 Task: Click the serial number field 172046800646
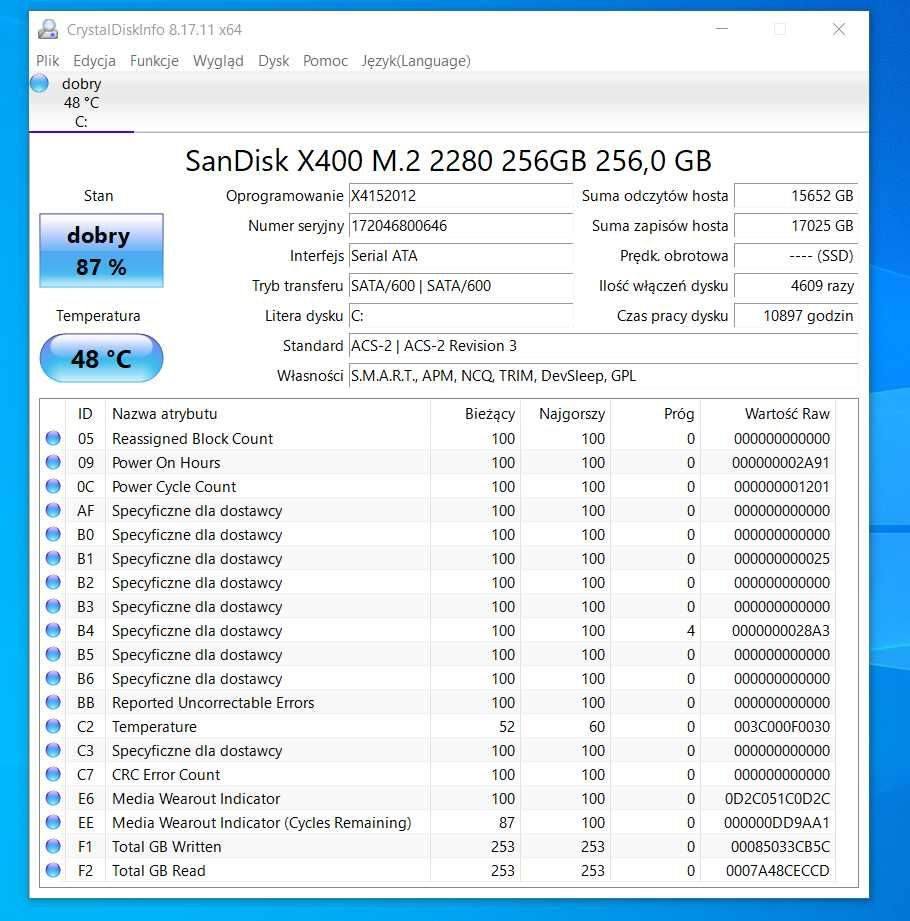(461, 226)
